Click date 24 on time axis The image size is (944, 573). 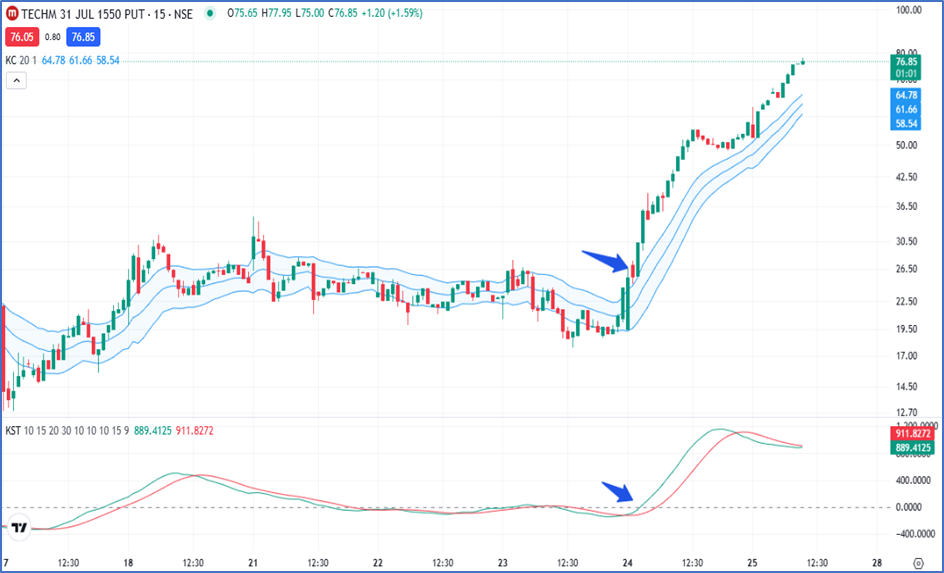[628, 563]
